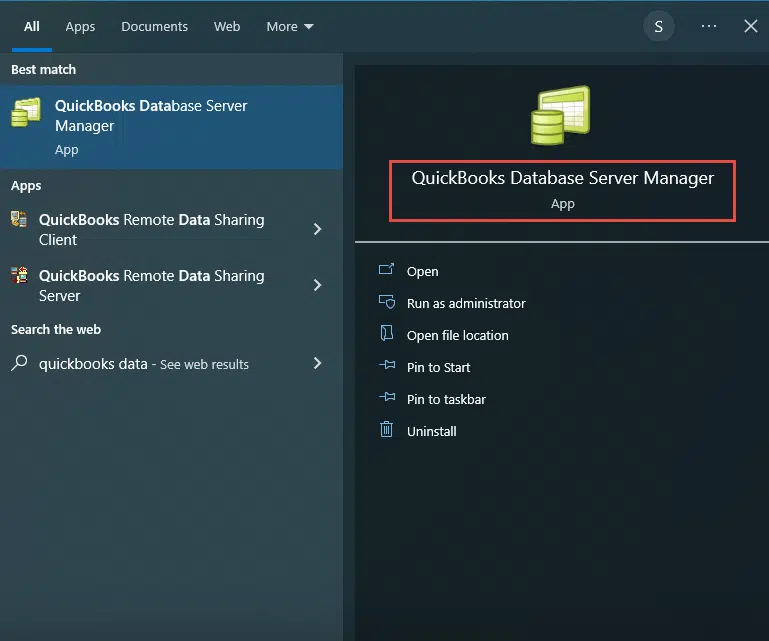Click the QuickBooks Remote Data Sharing Server icon

tap(19, 276)
